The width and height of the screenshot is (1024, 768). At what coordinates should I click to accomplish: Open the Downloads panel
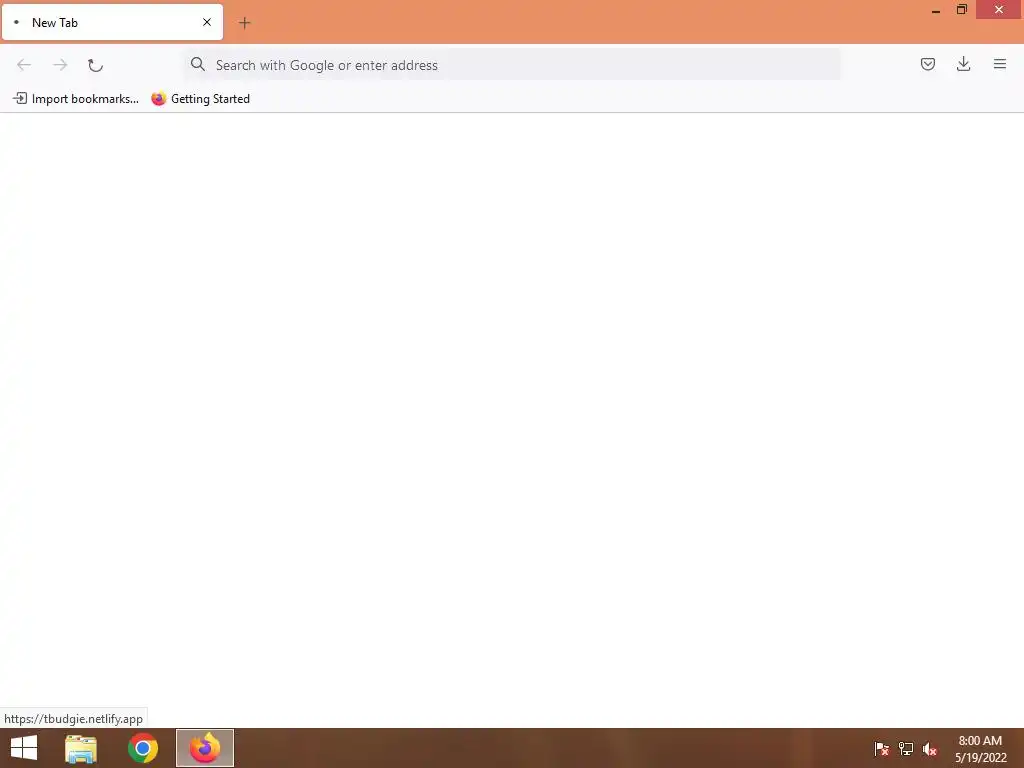tap(963, 64)
